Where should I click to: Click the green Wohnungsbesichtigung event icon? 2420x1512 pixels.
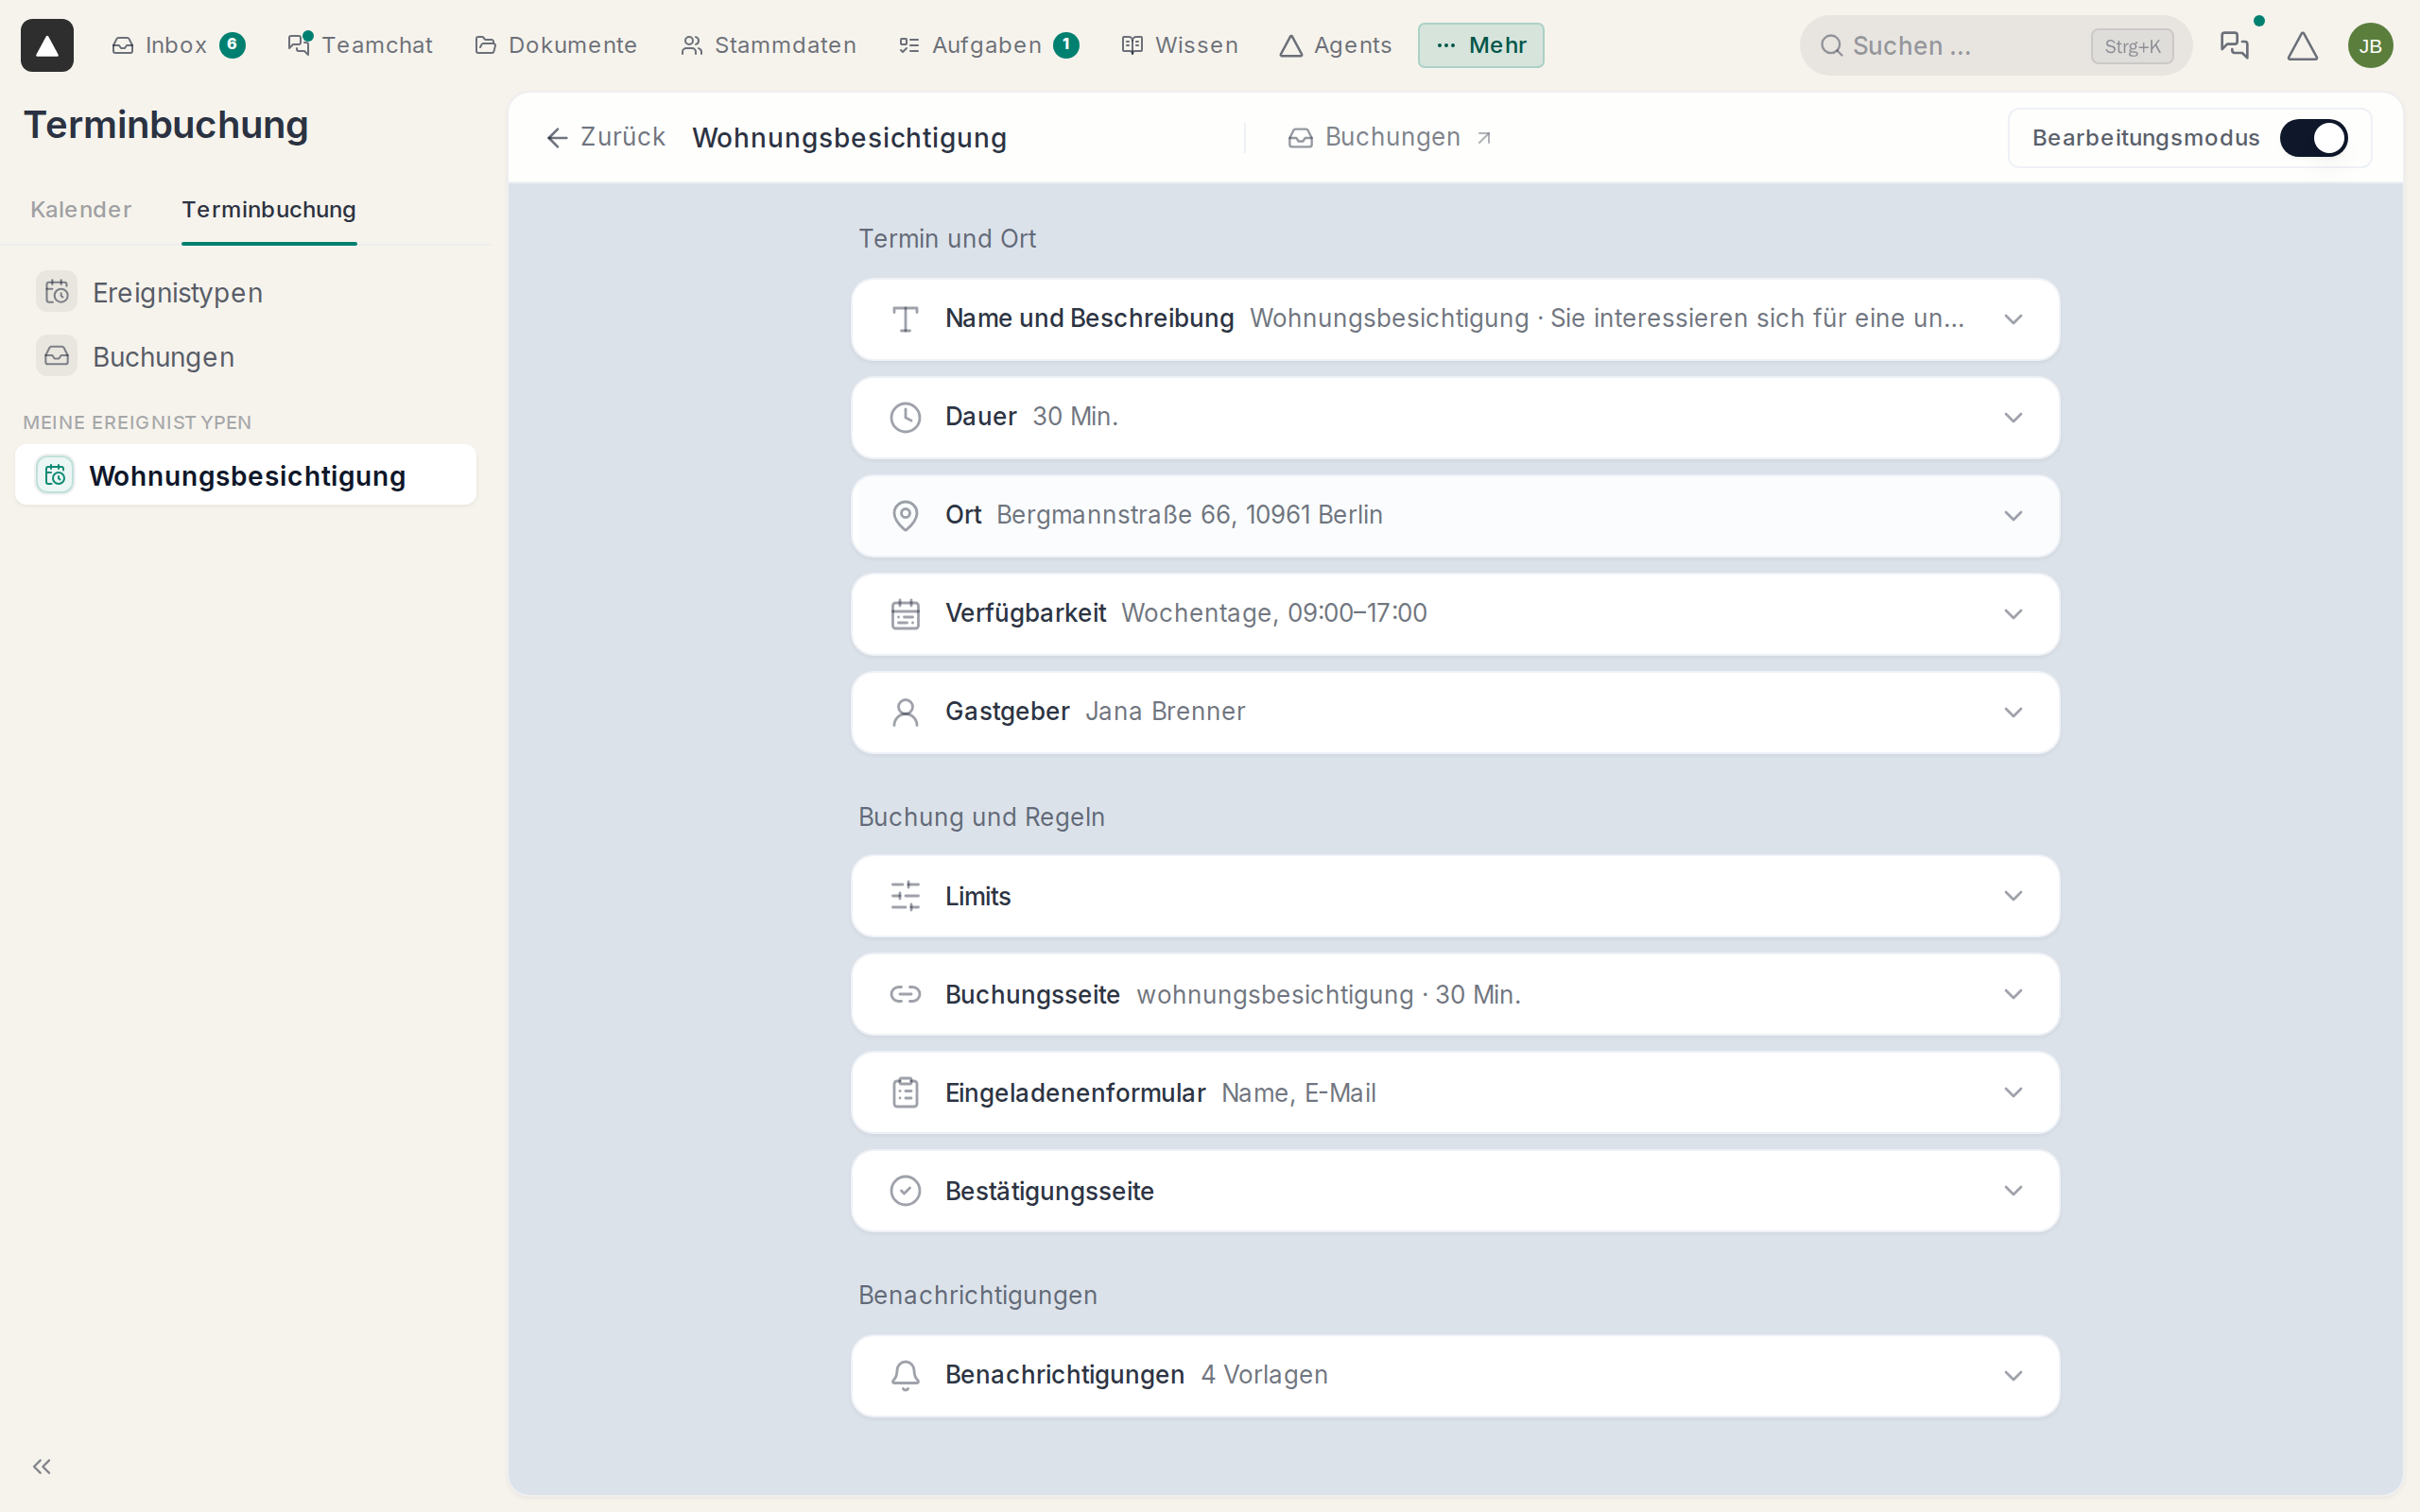(55, 475)
